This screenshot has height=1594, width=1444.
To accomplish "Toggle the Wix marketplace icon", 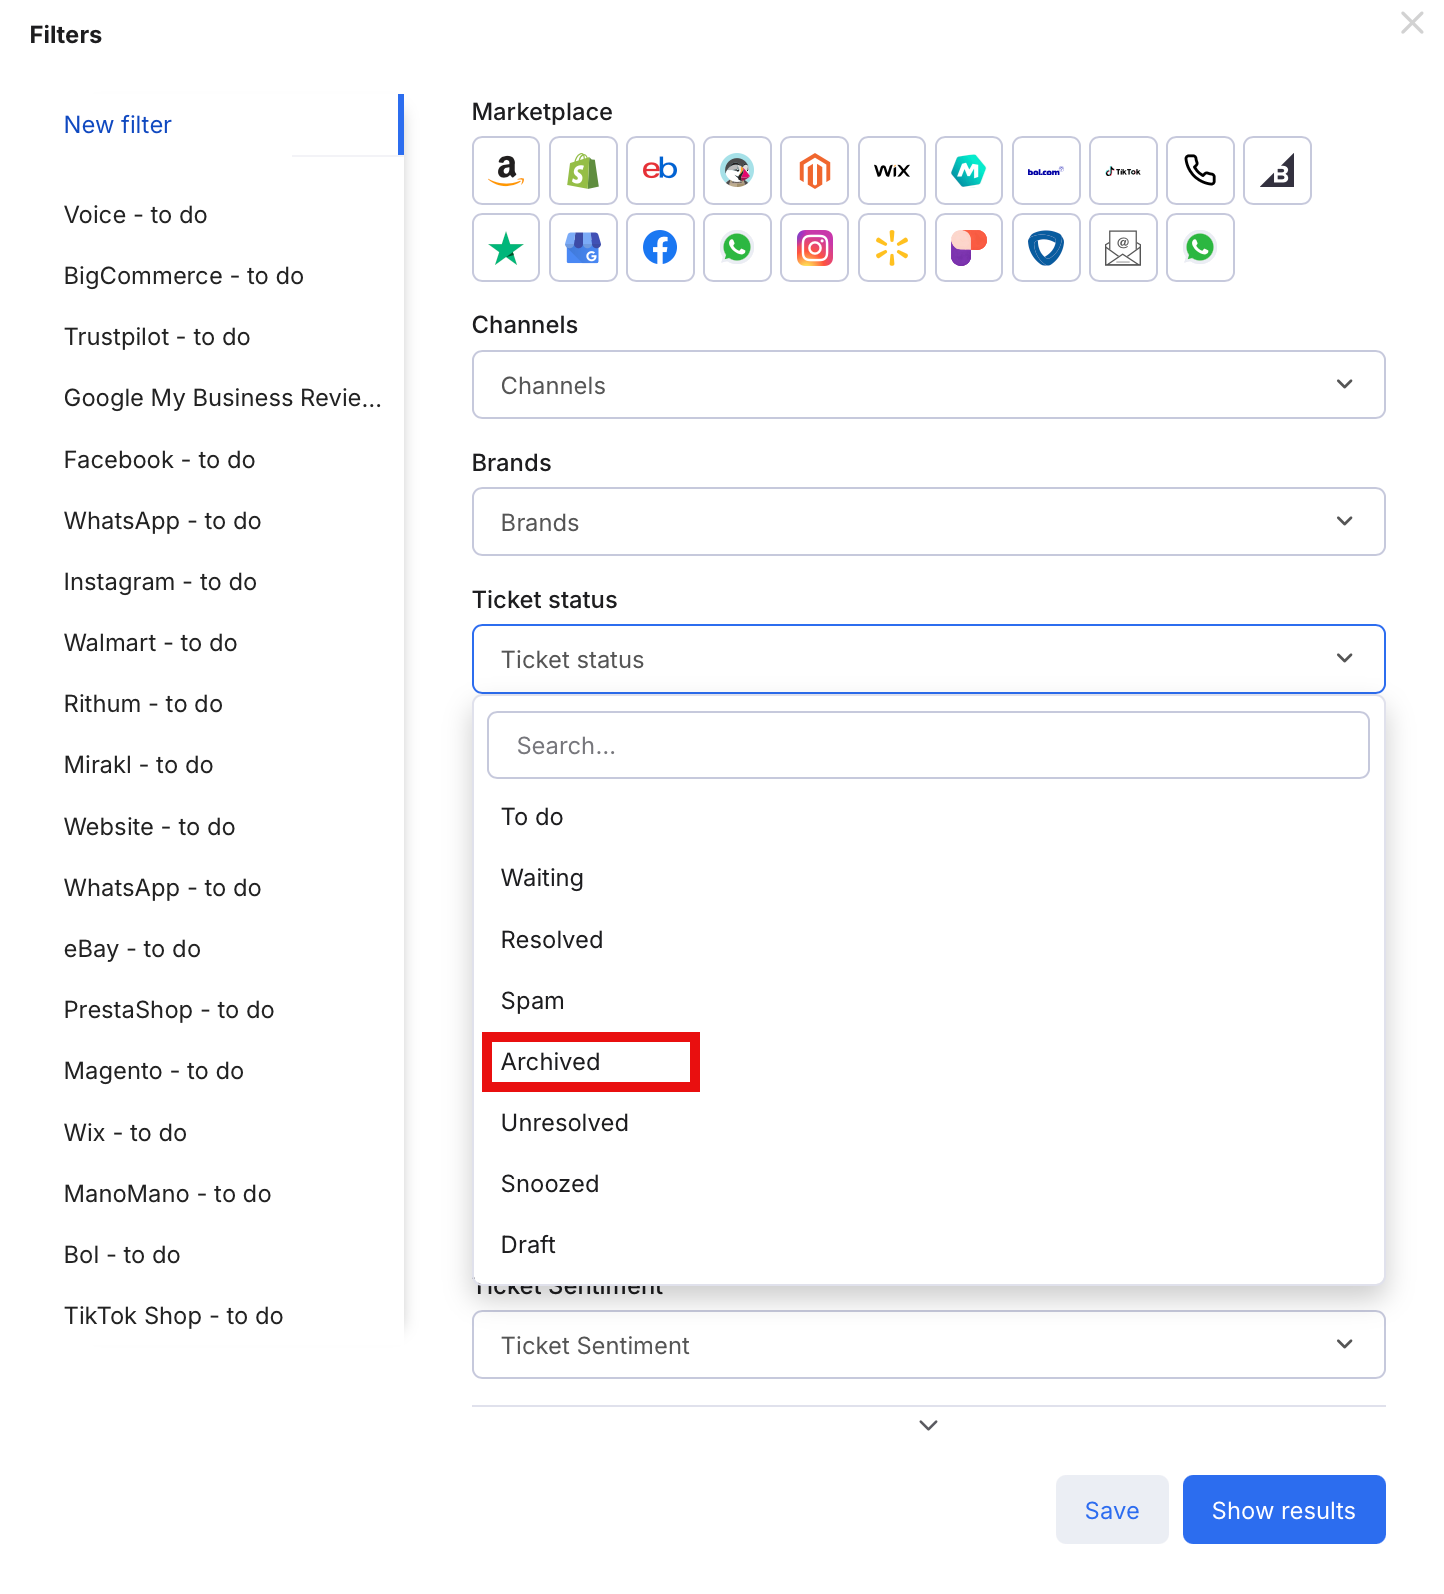I will [892, 171].
